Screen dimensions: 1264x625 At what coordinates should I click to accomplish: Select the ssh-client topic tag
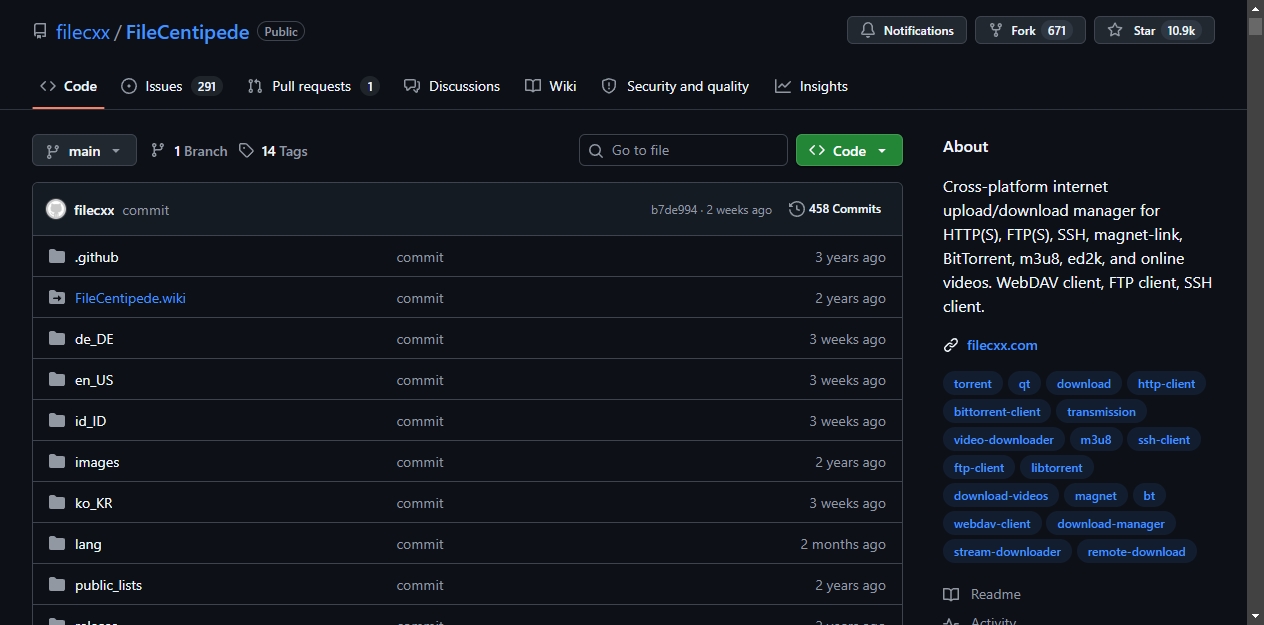pyautogui.click(x=1164, y=440)
